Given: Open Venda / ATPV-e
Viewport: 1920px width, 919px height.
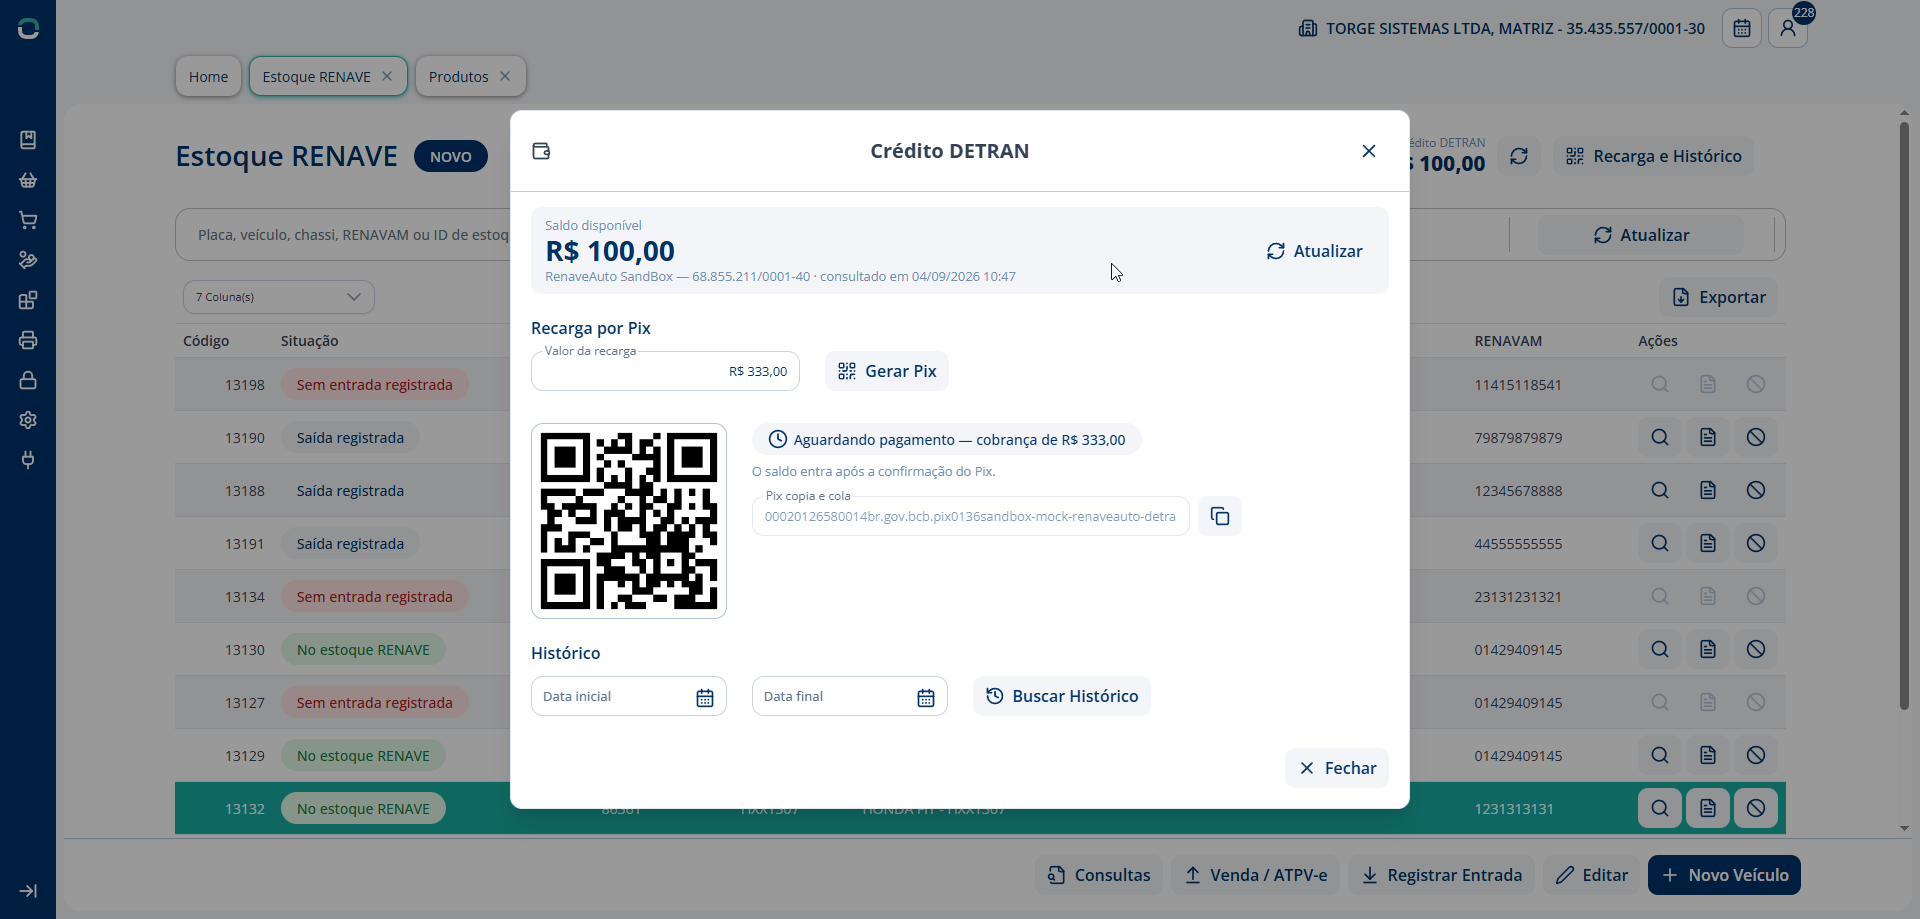Looking at the screenshot, I should tap(1256, 875).
